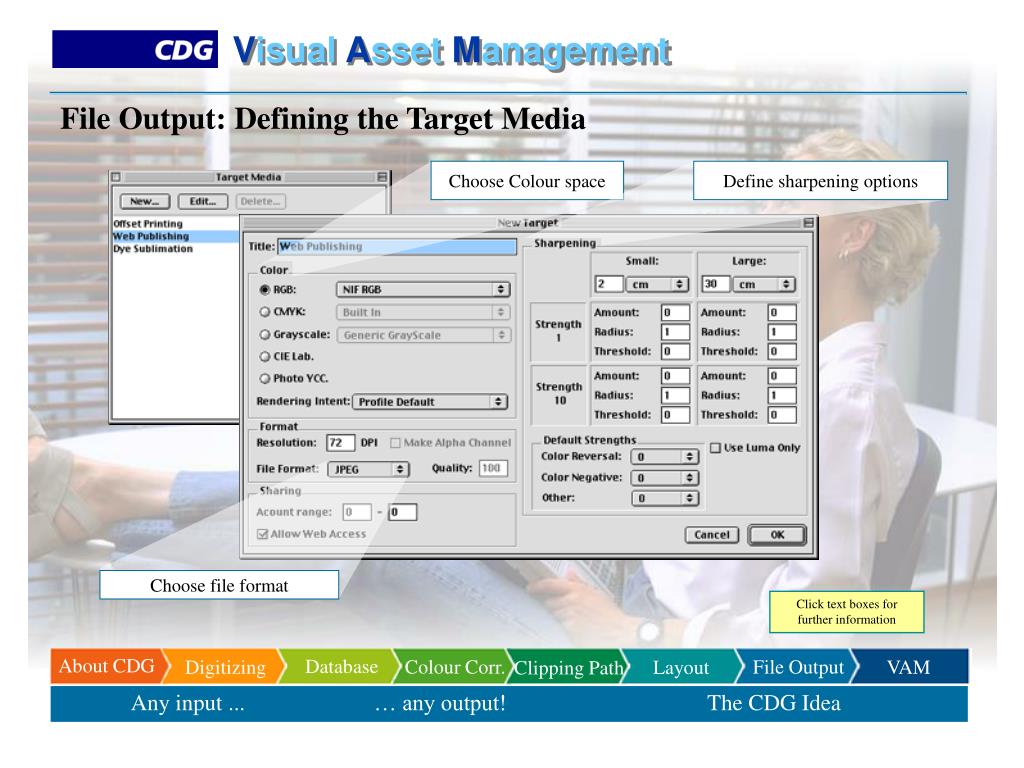Click Strength 10 Small Threshold field
Screen dimensions: 1024x768
675,415
